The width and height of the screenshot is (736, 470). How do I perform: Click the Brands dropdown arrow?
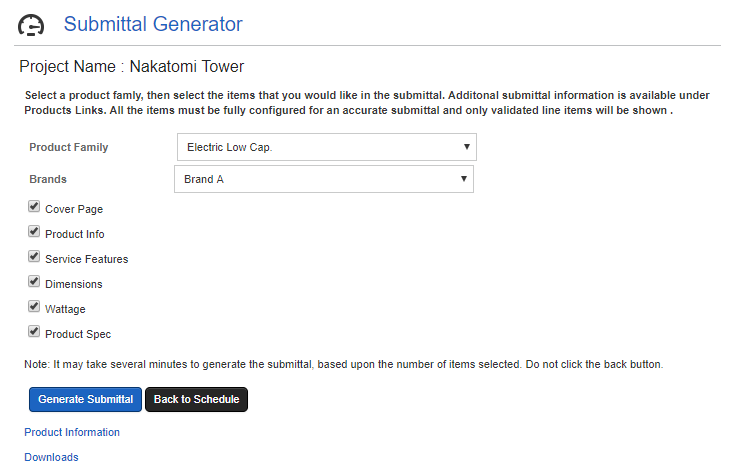[463, 179]
